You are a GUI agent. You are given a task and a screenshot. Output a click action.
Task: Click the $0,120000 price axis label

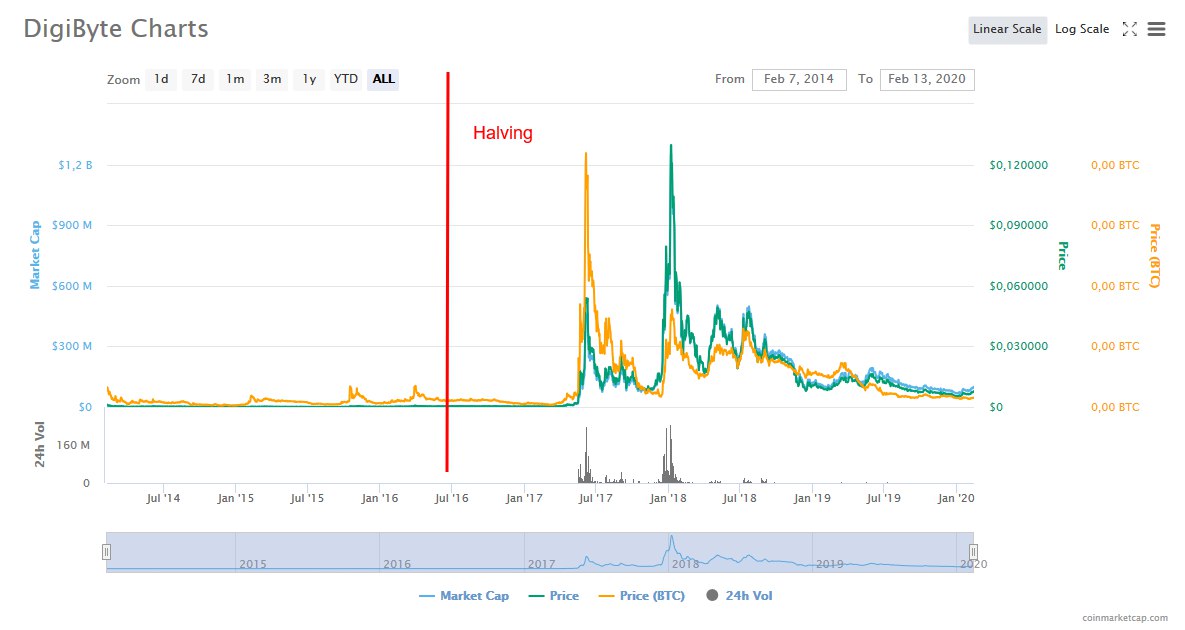pyautogui.click(x=1019, y=165)
